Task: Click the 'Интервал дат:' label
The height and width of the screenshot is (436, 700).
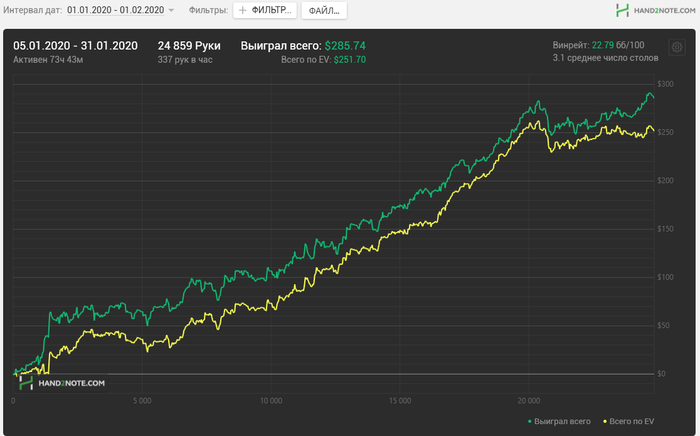Action: [33, 10]
